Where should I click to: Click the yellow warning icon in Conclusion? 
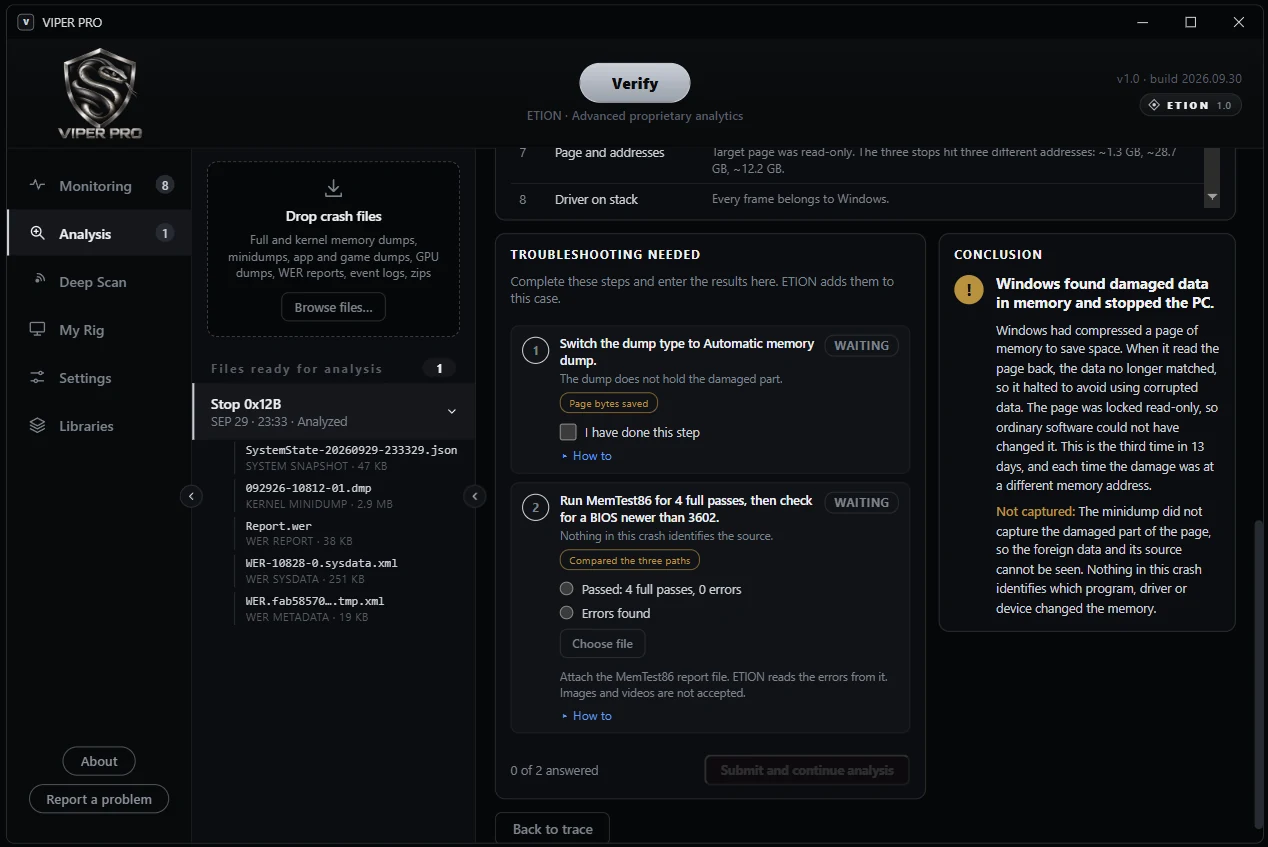968,290
